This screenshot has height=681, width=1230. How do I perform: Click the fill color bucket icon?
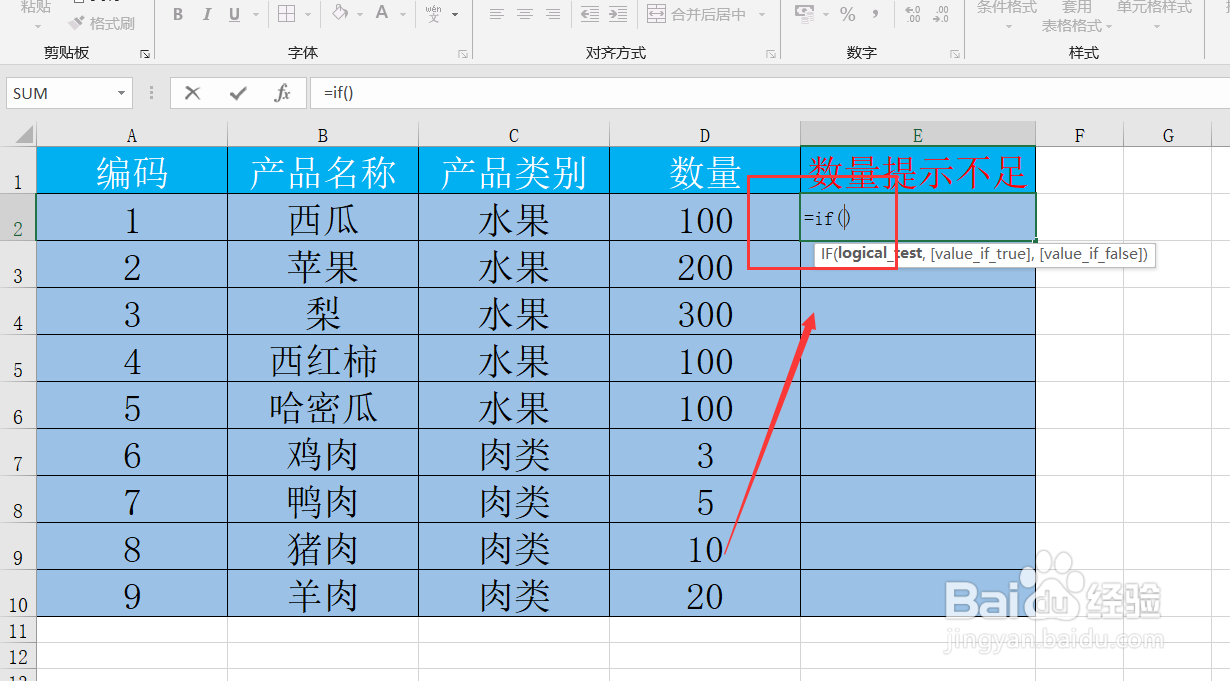click(340, 14)
